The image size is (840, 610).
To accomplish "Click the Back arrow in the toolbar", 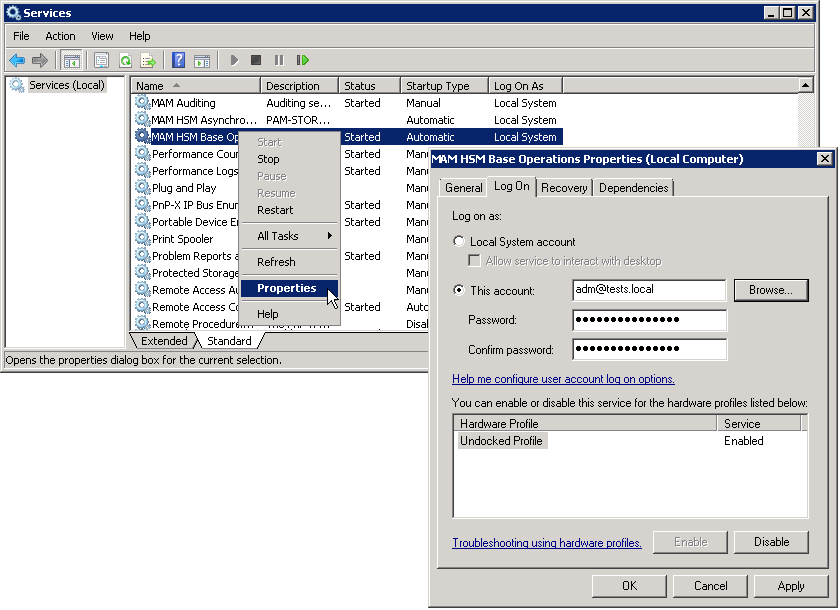I will coord(17,61).
